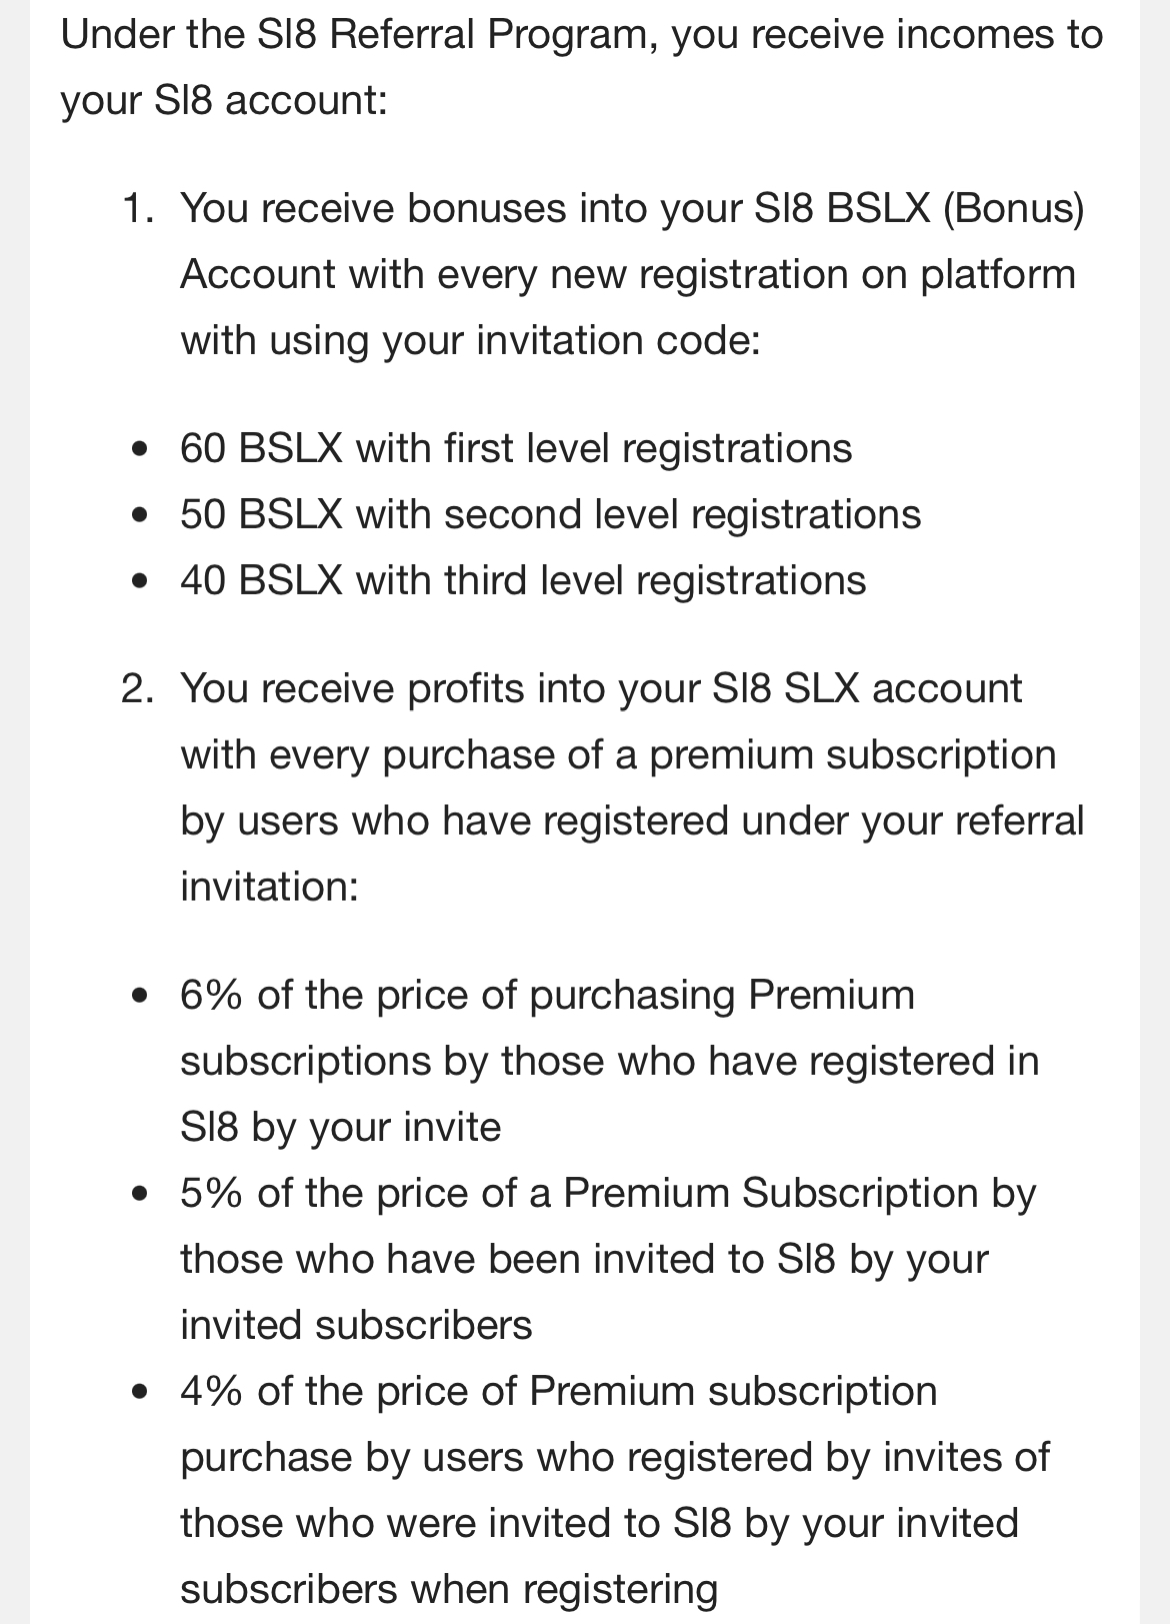Click the last line 'subscribers when registering'
The image size is (1170, 1624).
pos(449,1589)
